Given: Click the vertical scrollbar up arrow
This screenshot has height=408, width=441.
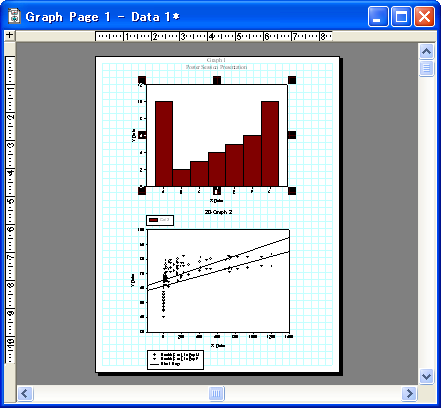Looking at the screenshot, I should (x=426, y=51).
